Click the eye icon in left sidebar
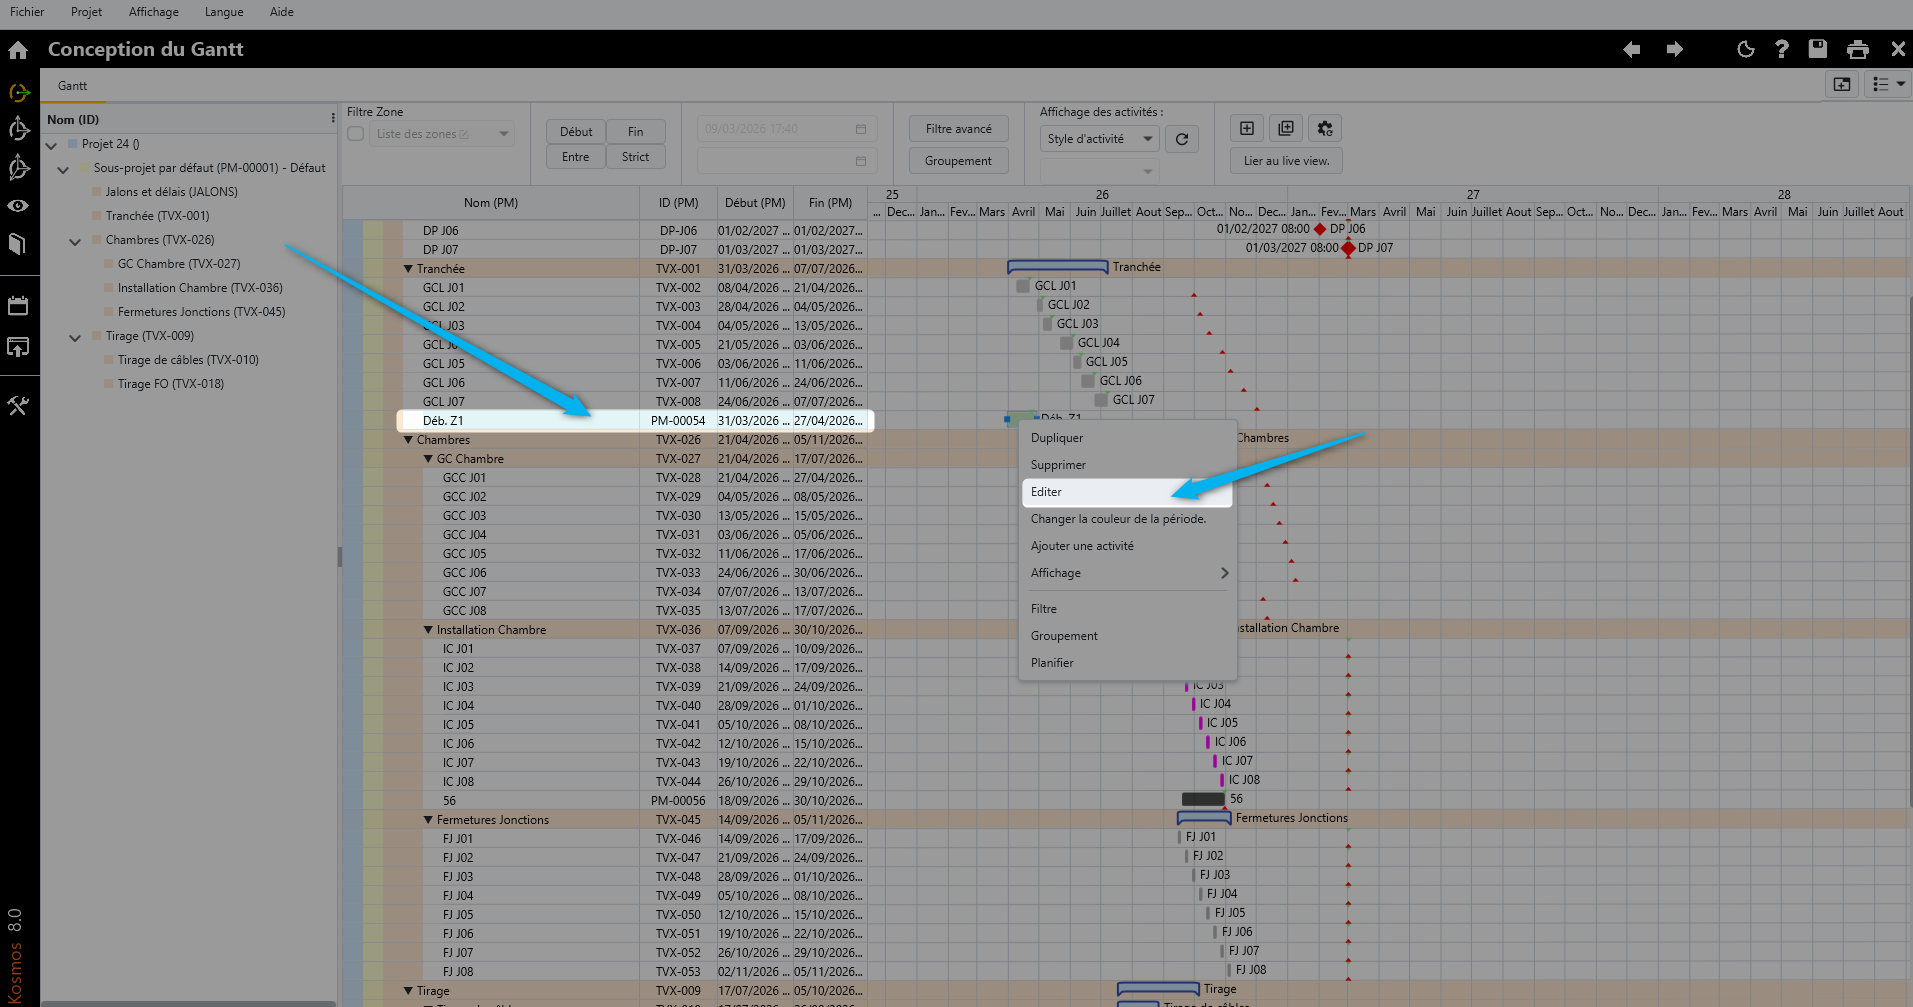1913x1007 pixels. (18, 206)
